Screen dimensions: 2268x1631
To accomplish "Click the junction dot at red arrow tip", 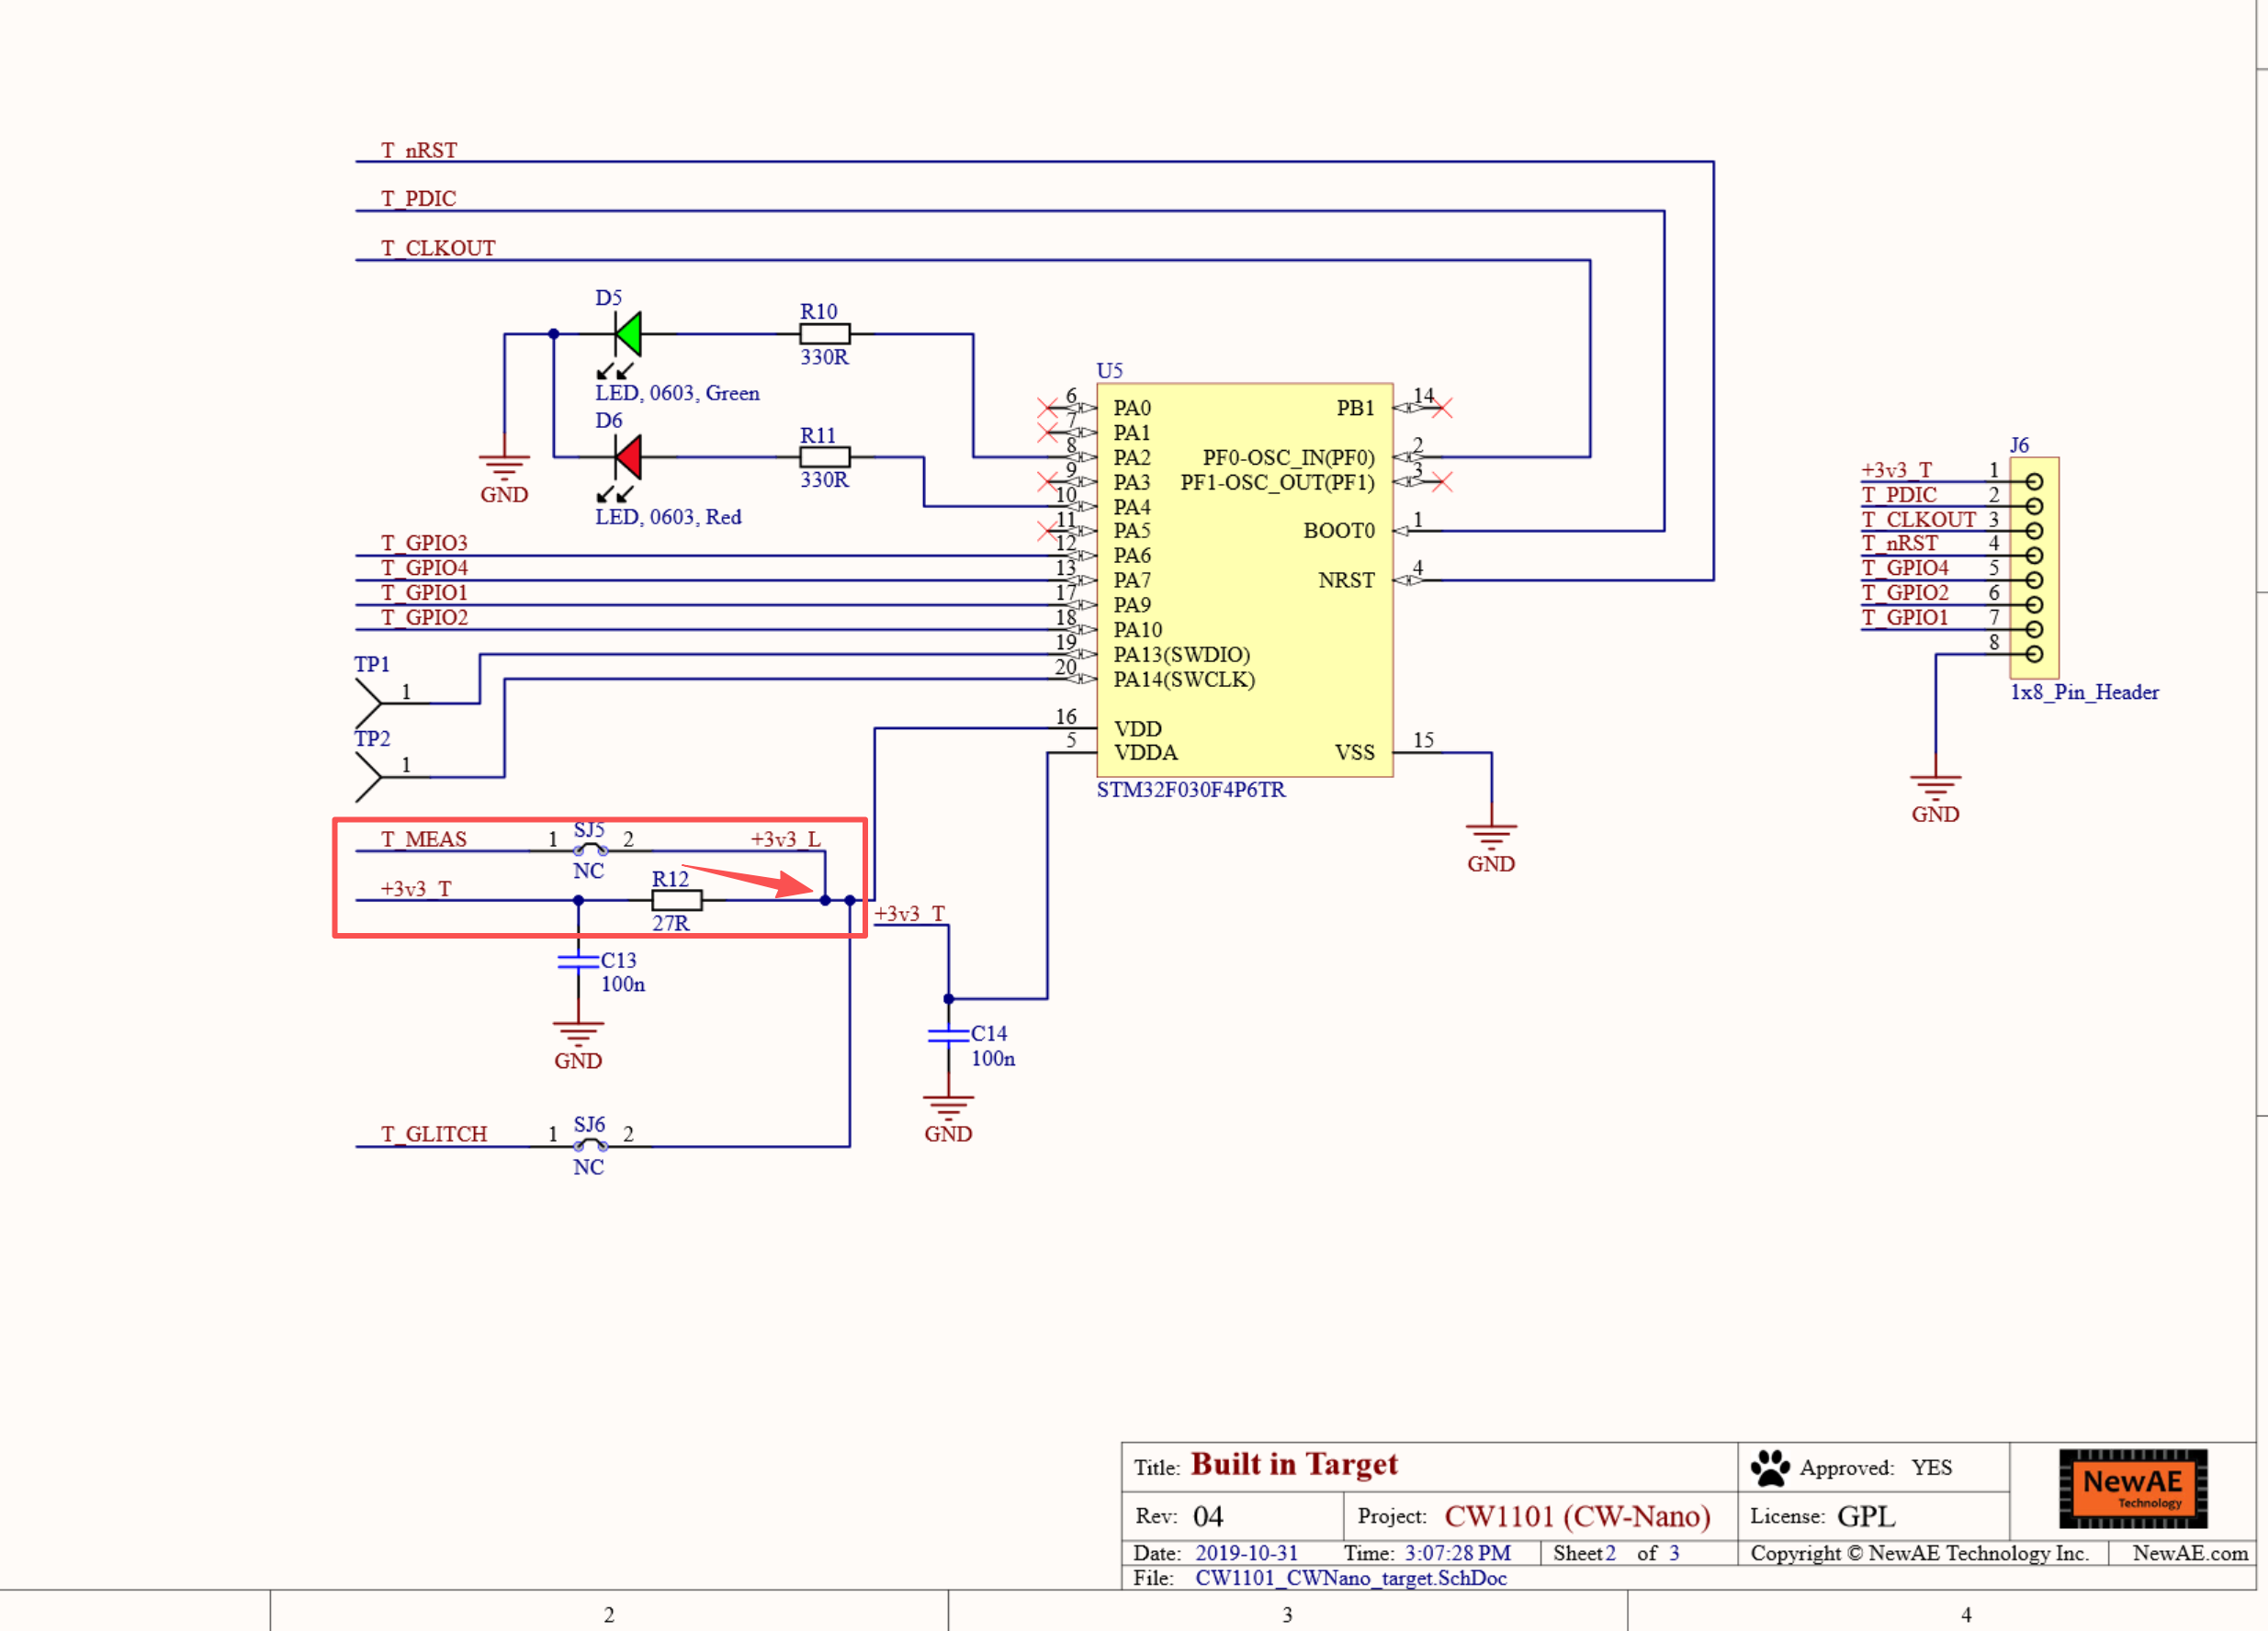I will pyautogui.click(x=825, y=901).
